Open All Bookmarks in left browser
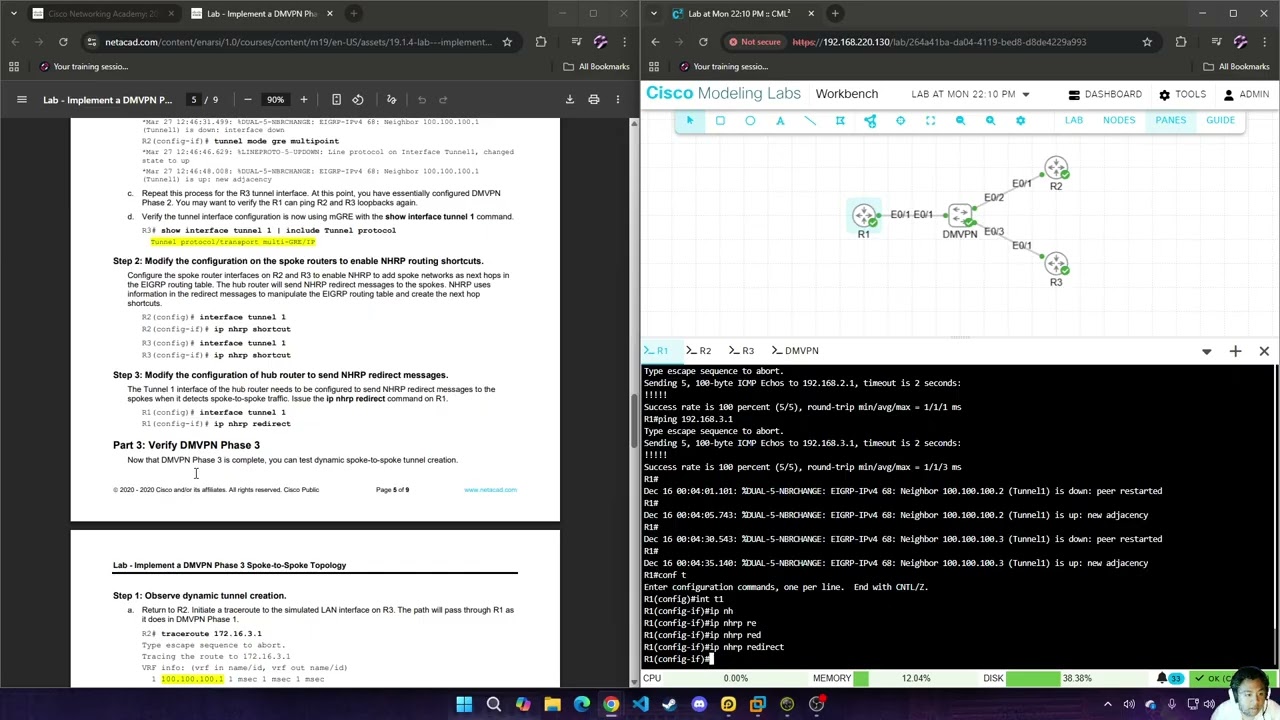Image resolution: width=1280 pixels, height=720 pixels. tap(596, 66)
